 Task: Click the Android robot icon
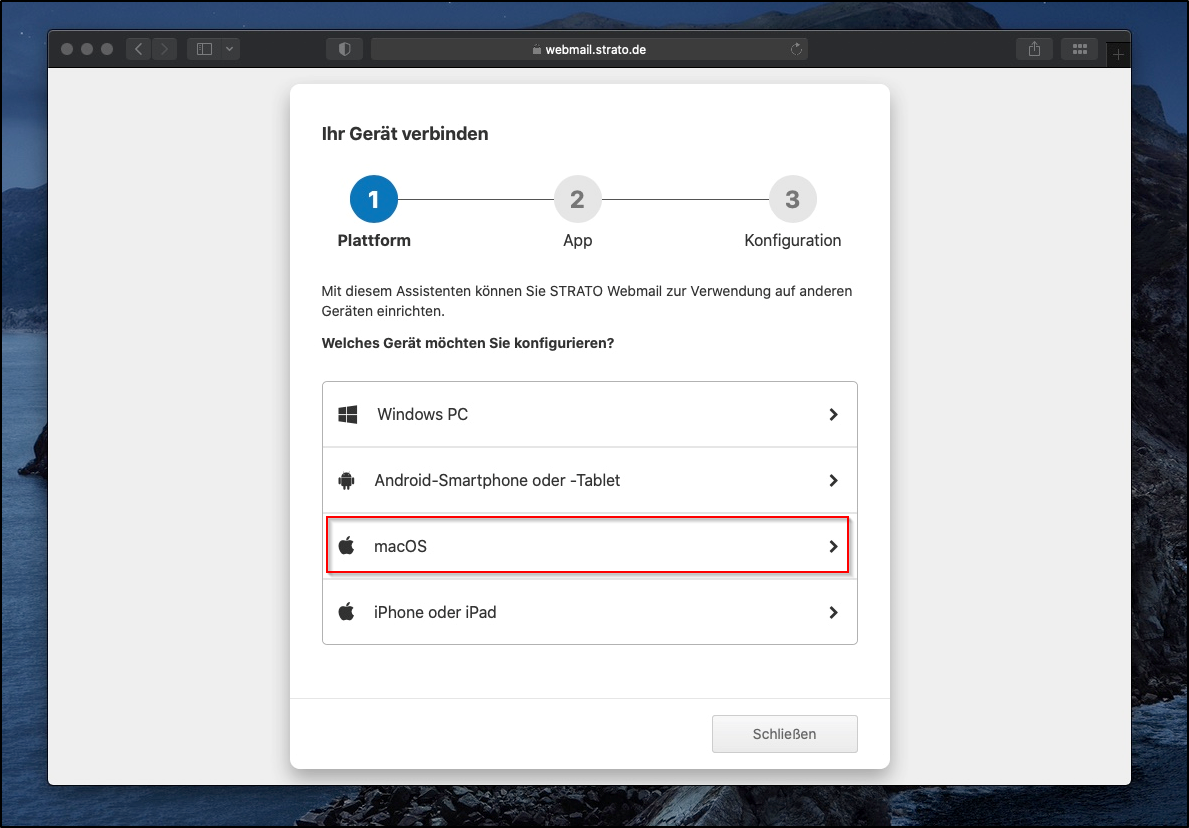pos(347,480)
